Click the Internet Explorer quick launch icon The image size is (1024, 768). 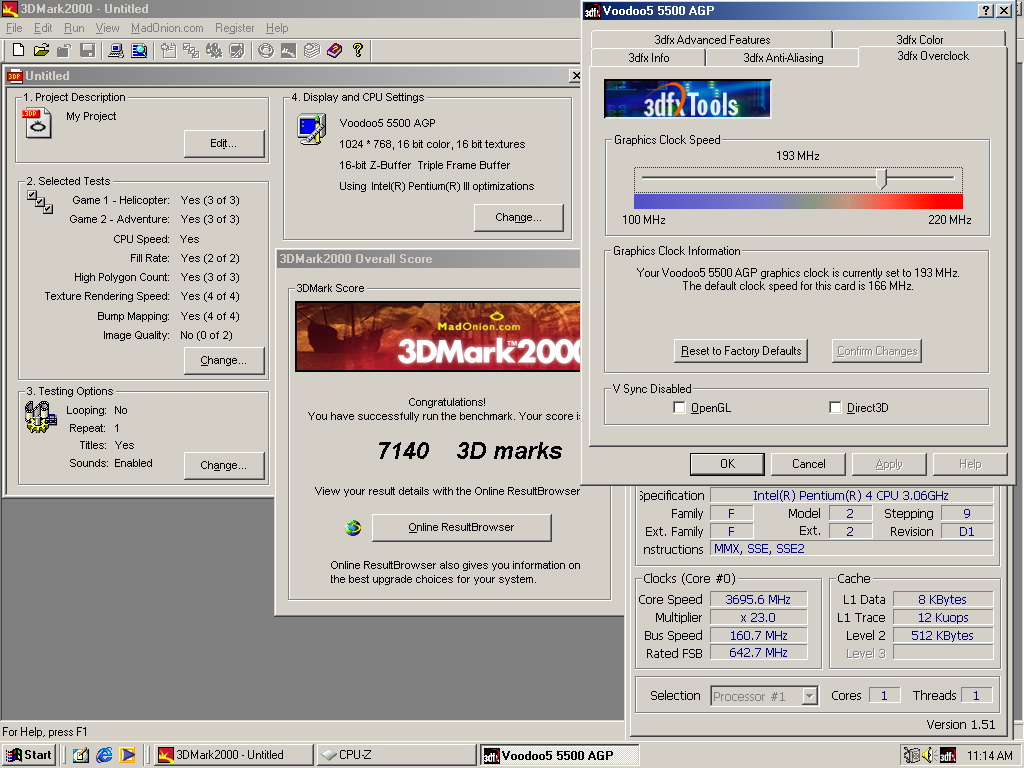(x=104, y=755)
